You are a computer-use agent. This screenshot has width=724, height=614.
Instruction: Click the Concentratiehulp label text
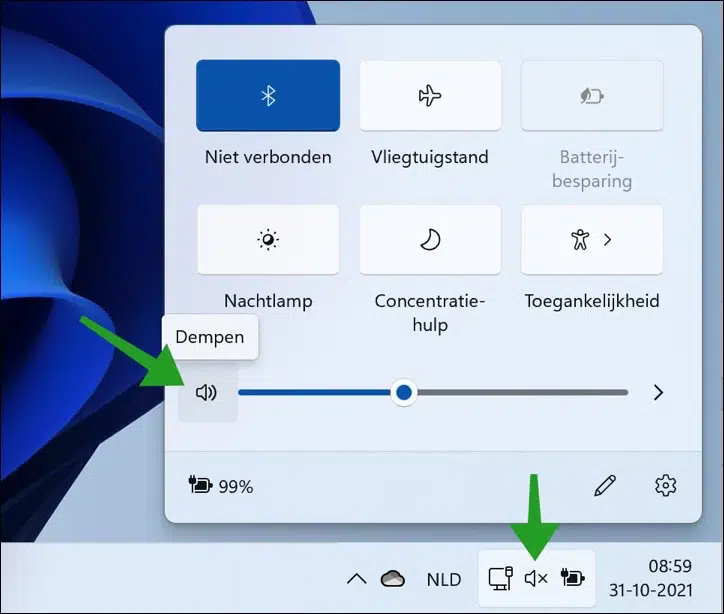430,313
